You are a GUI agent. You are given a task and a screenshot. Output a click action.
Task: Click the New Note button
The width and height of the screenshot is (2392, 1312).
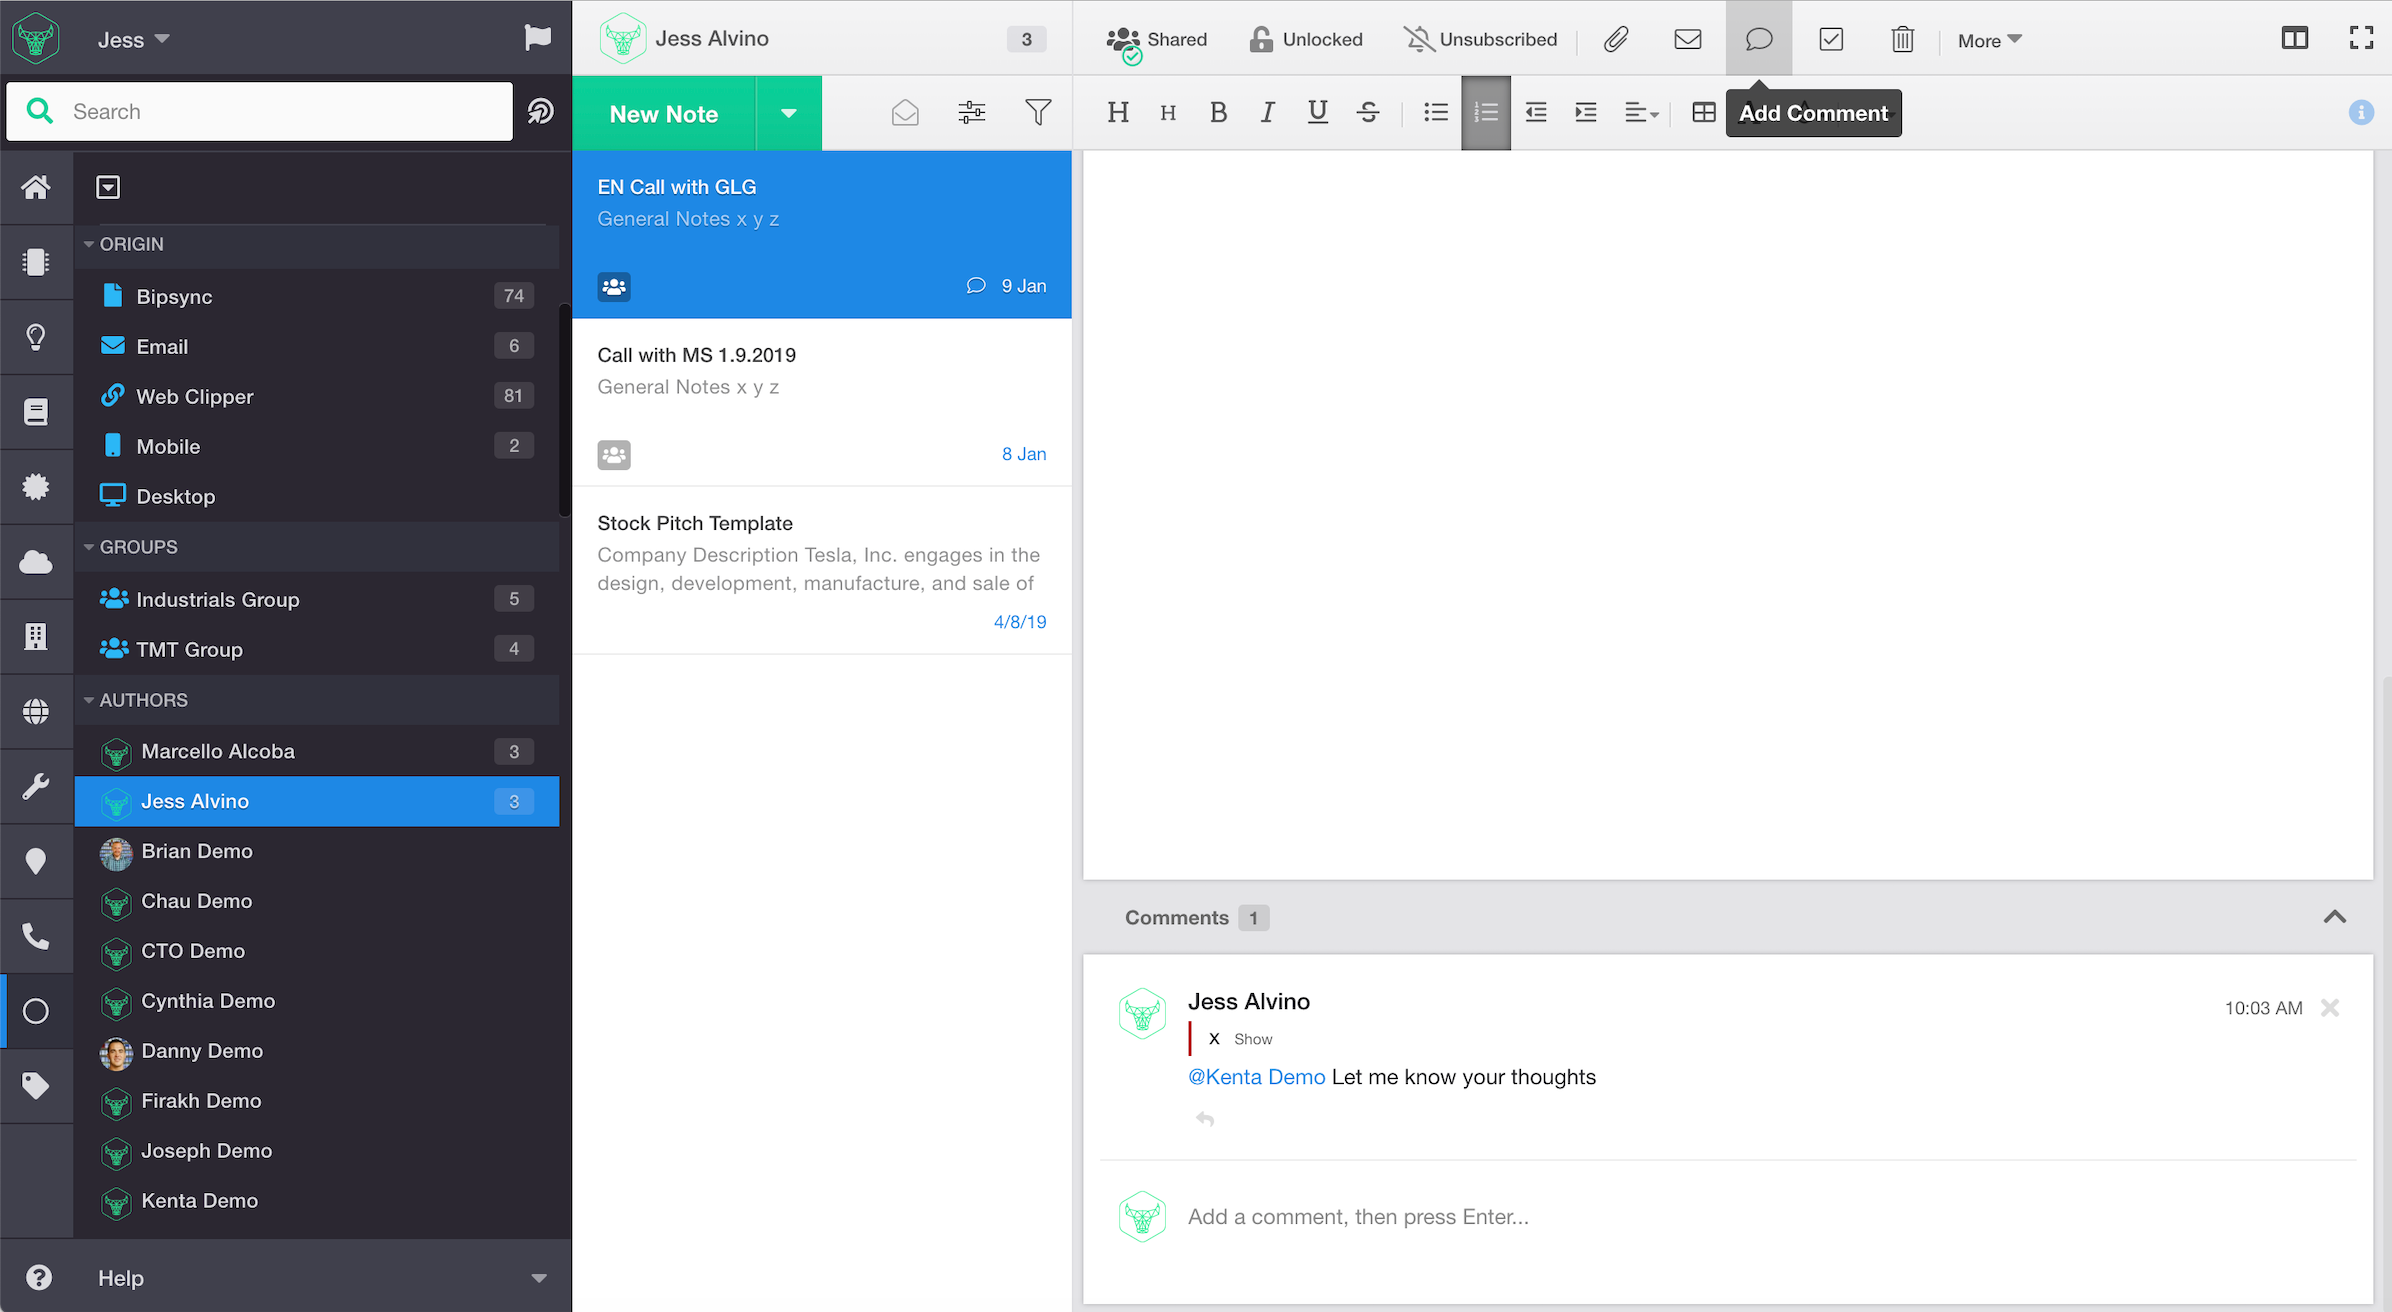664,113
